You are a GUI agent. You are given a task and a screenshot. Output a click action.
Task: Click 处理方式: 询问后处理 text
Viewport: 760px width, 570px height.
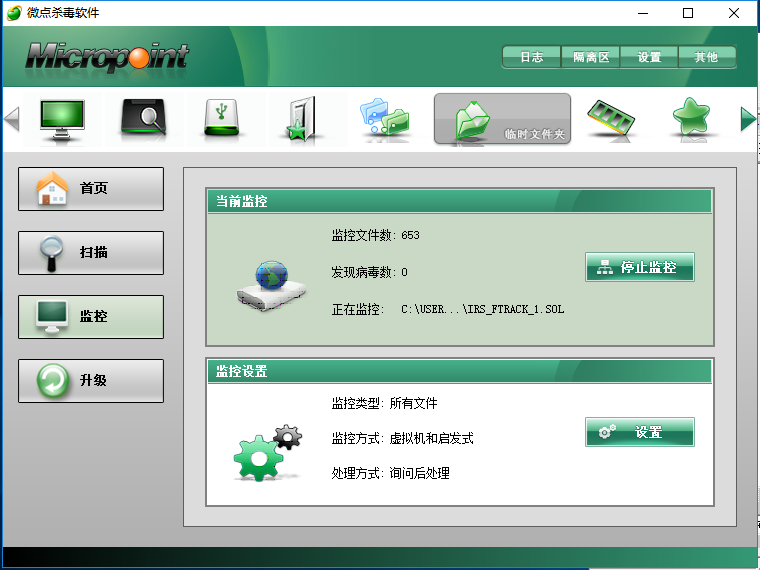[391, 474]
